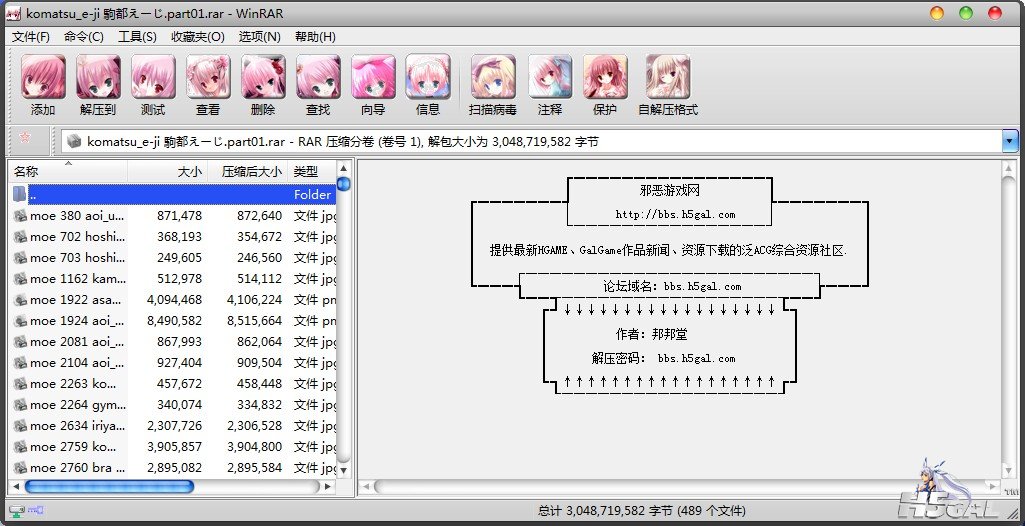Open the 选项(N) menu
Image resolution: width=1025 pixels, height=526 pixels.
(x=260, y=37)
